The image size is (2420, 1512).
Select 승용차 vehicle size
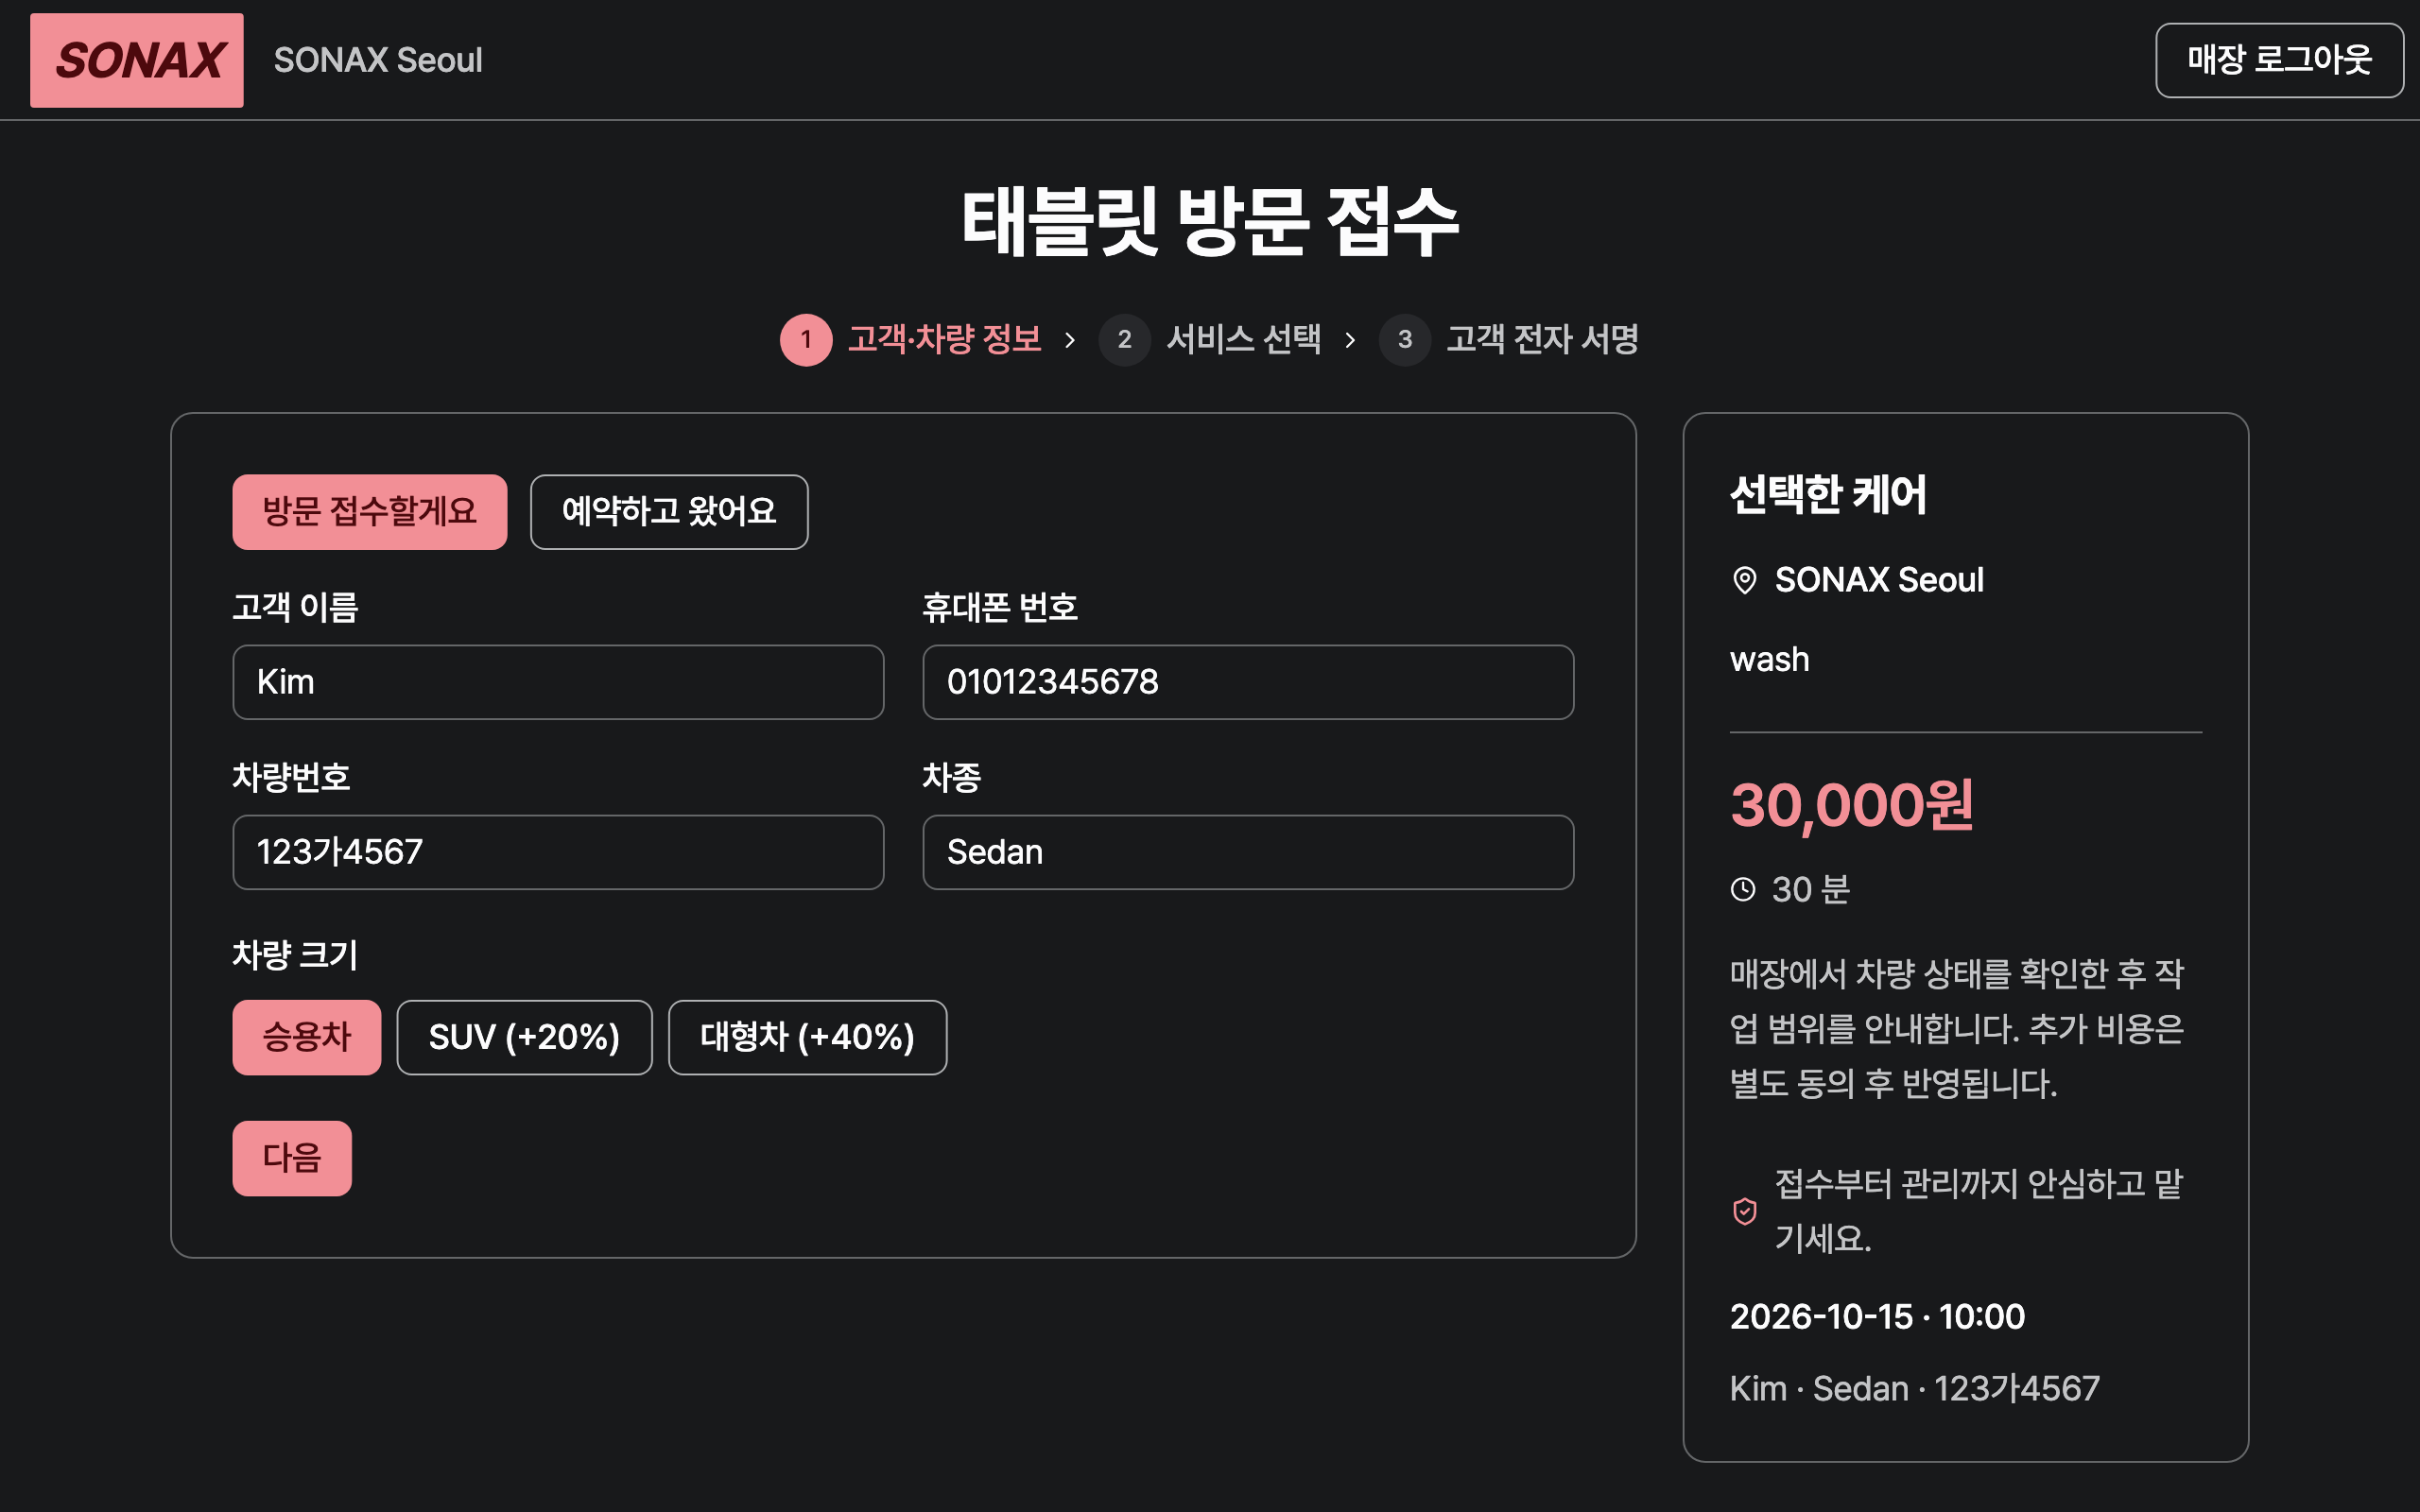point(307,1037)
